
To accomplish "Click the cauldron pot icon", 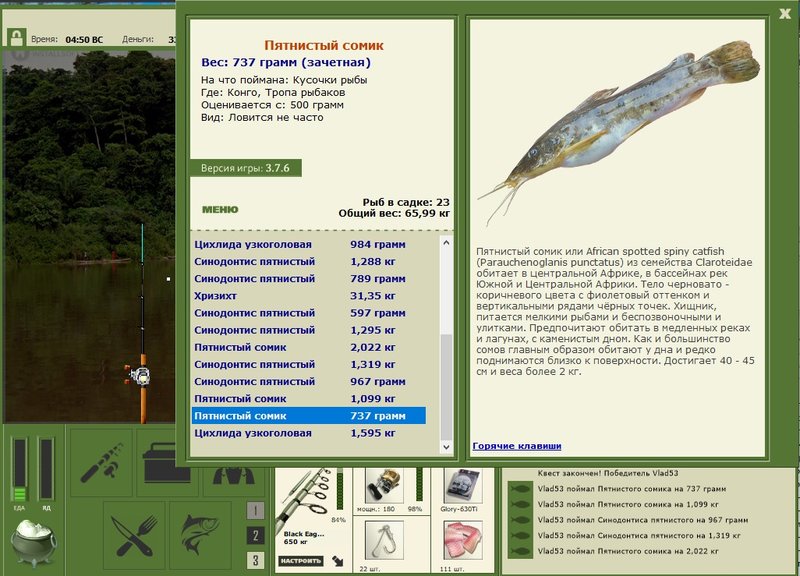I will tap(33, 543).
